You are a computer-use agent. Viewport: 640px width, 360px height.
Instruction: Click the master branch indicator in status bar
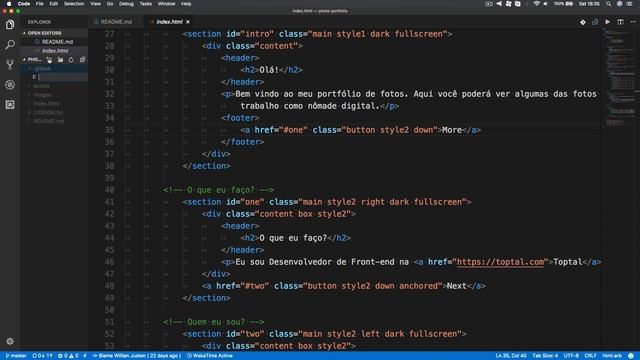coord(16,356)
